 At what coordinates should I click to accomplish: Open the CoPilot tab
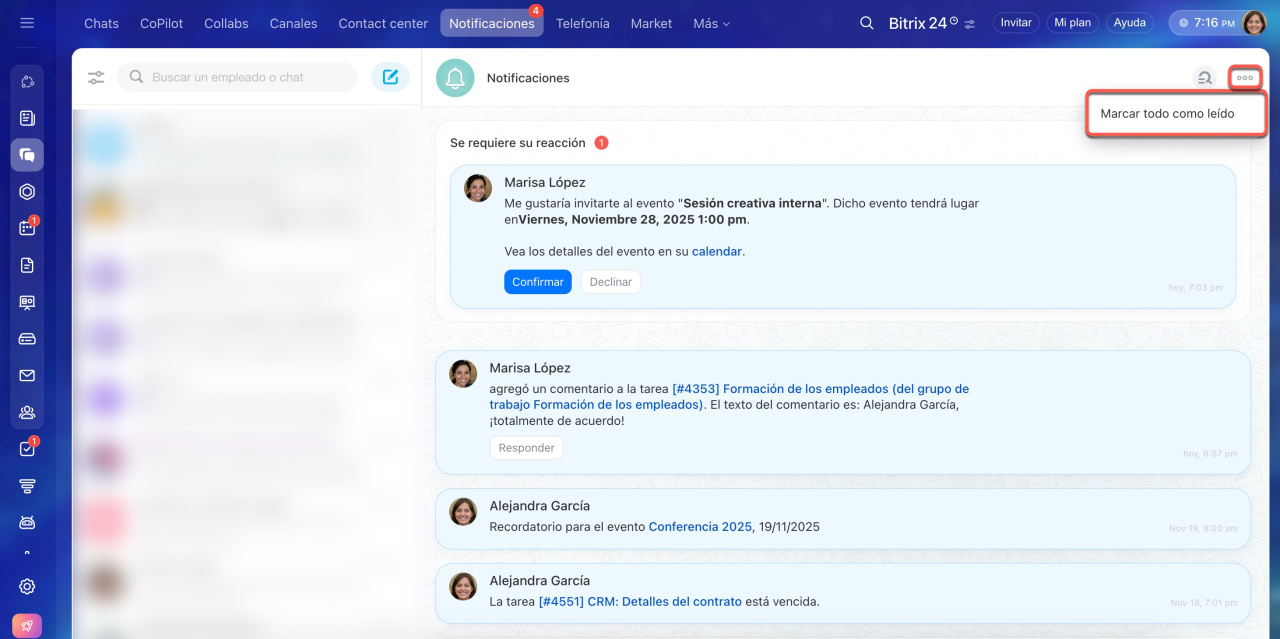161,23
